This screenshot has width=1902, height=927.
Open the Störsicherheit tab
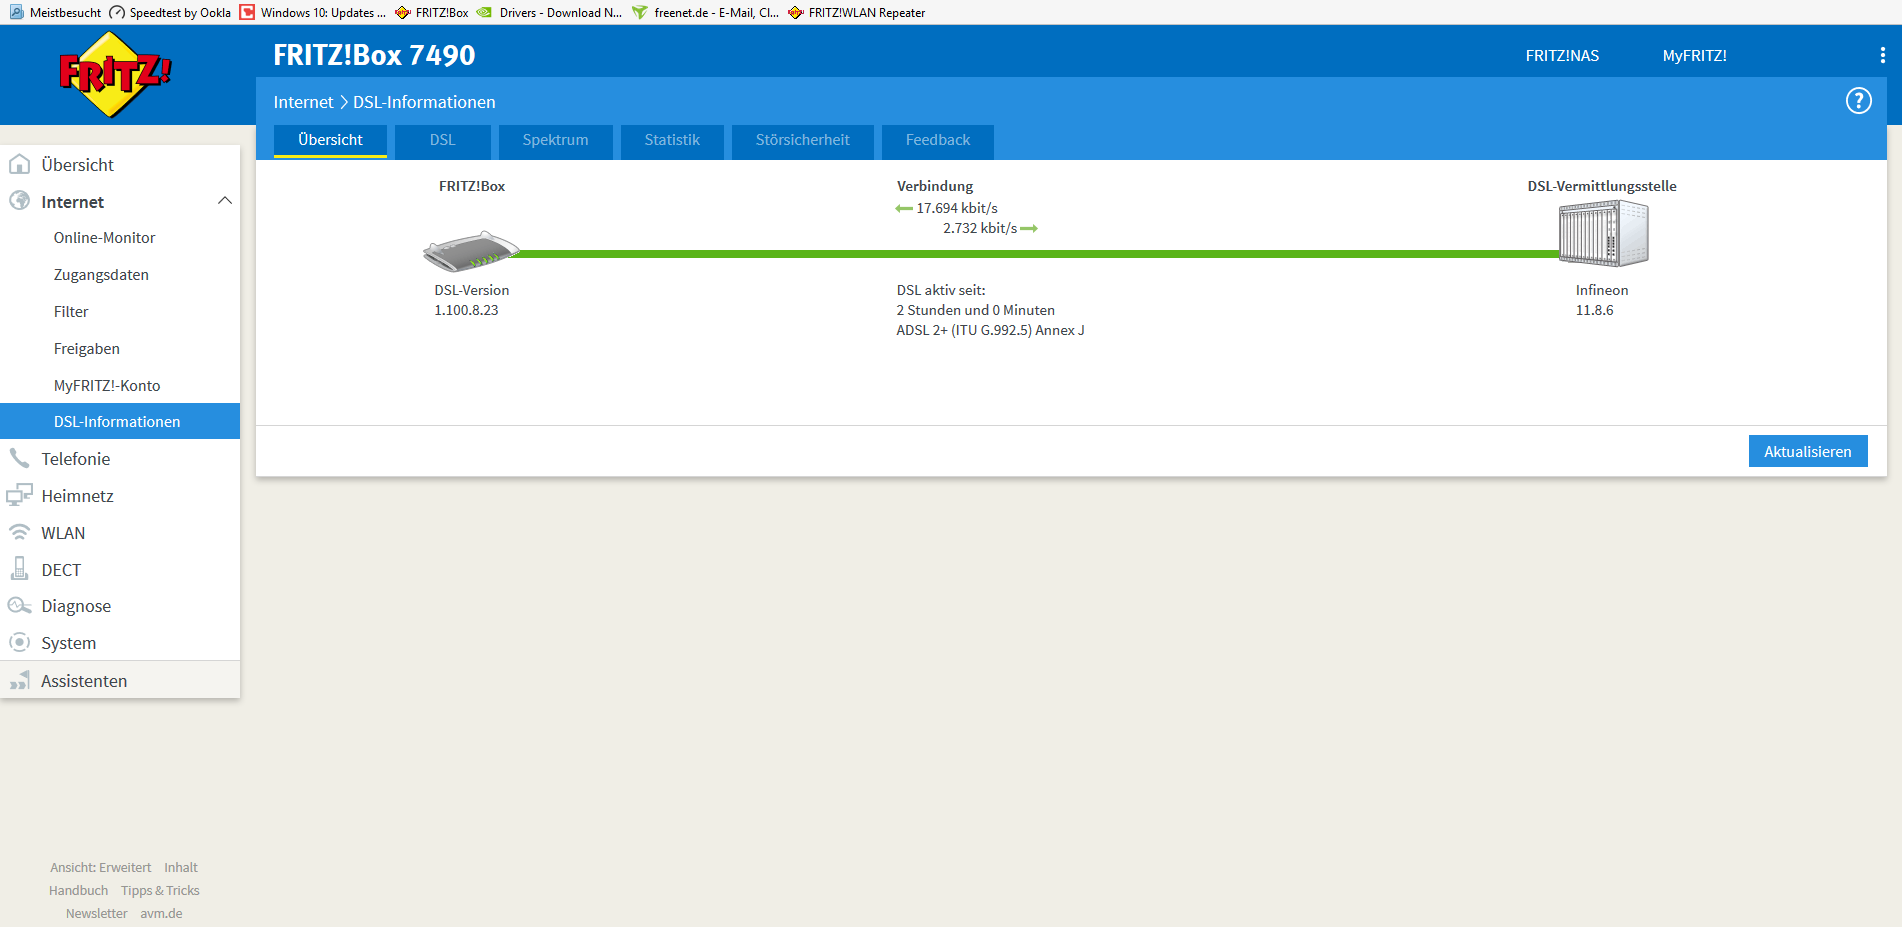[x=803, y=140]
